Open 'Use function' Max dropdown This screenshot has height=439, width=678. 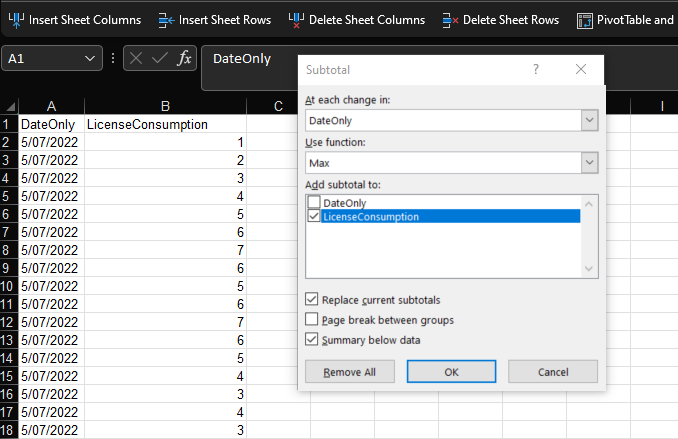tap(589, 163)
